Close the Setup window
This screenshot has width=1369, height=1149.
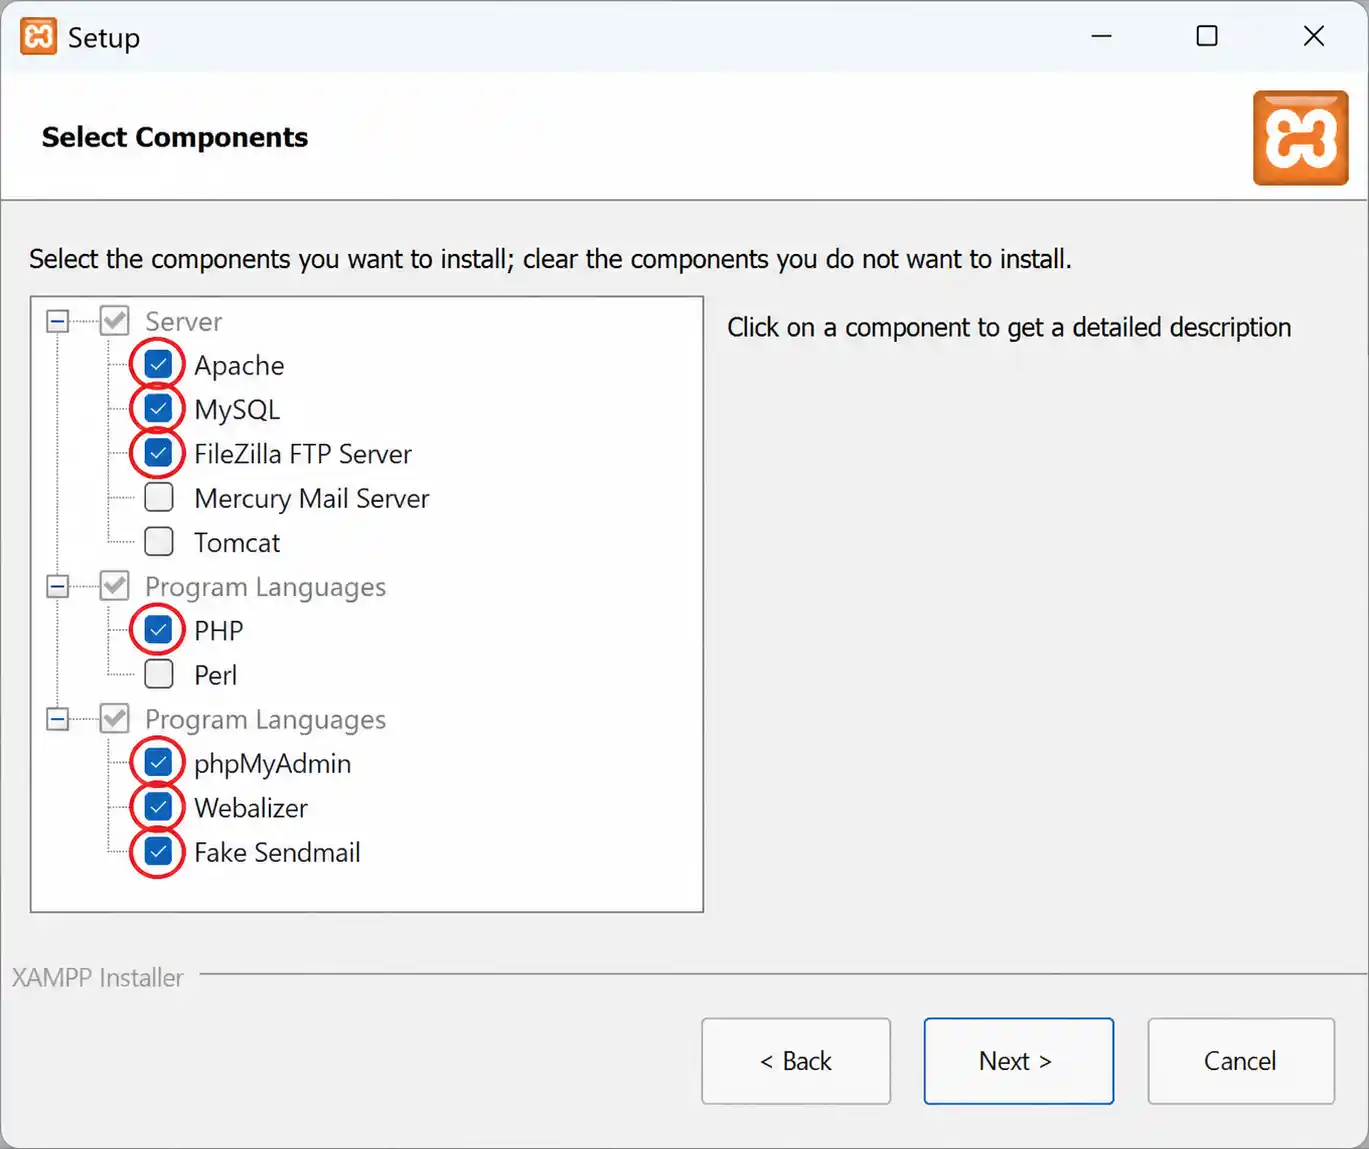point(1314,36)
